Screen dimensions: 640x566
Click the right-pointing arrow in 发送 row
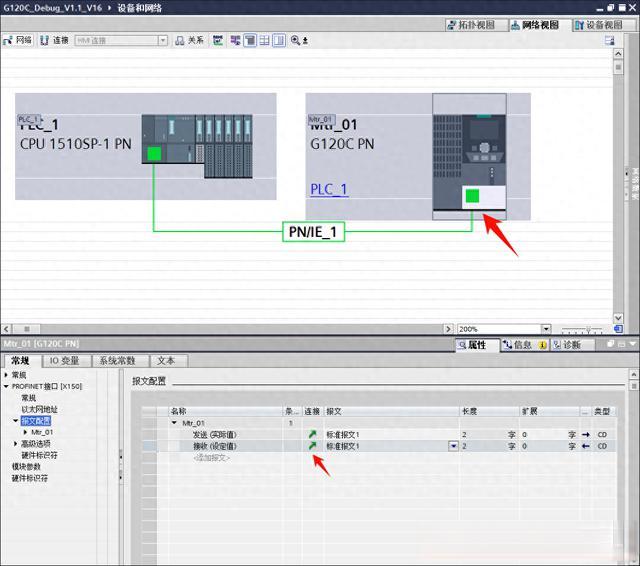(586, 435)
